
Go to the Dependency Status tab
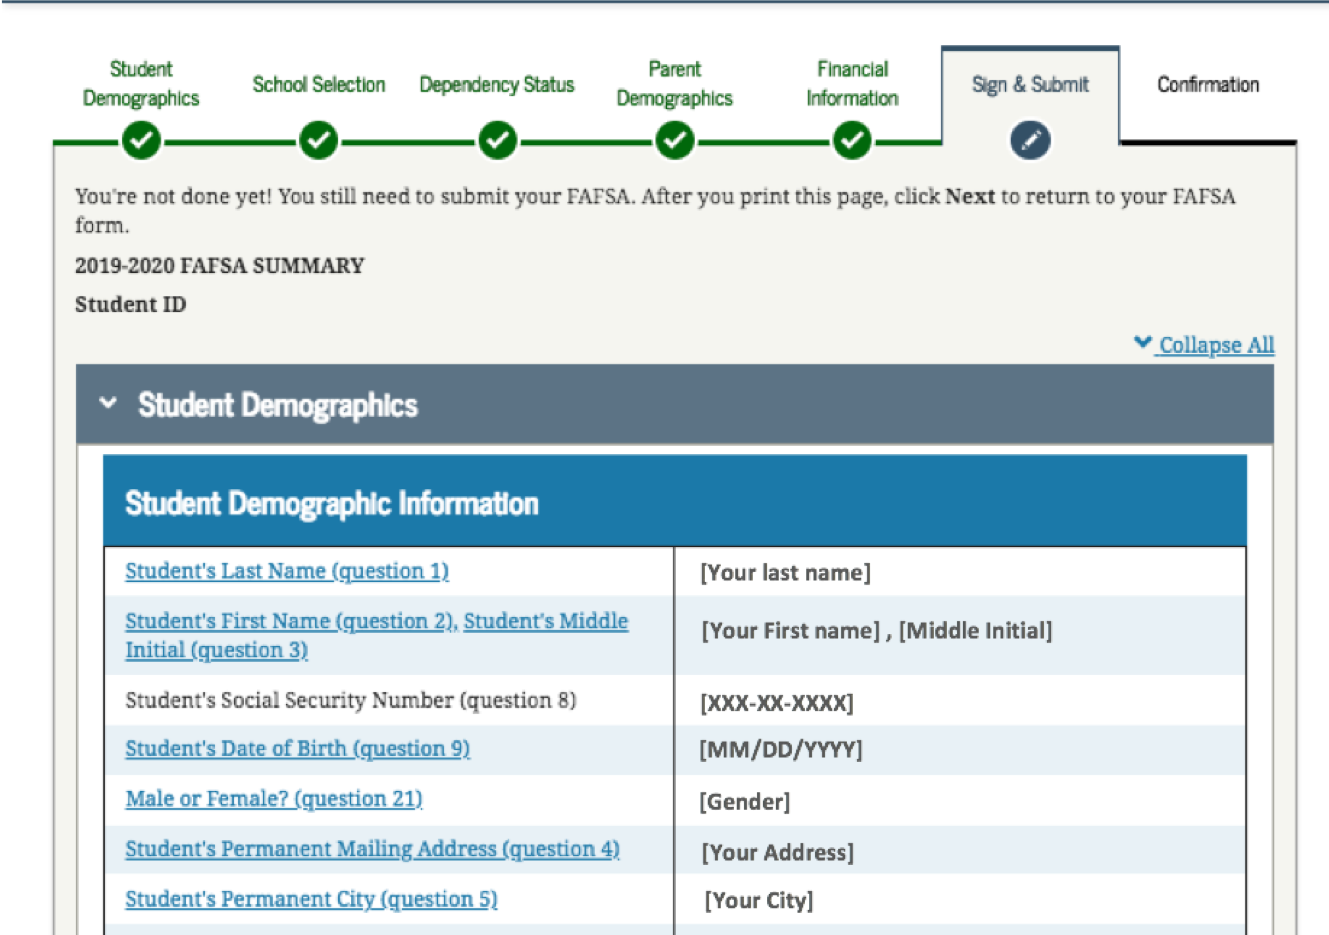497,85
